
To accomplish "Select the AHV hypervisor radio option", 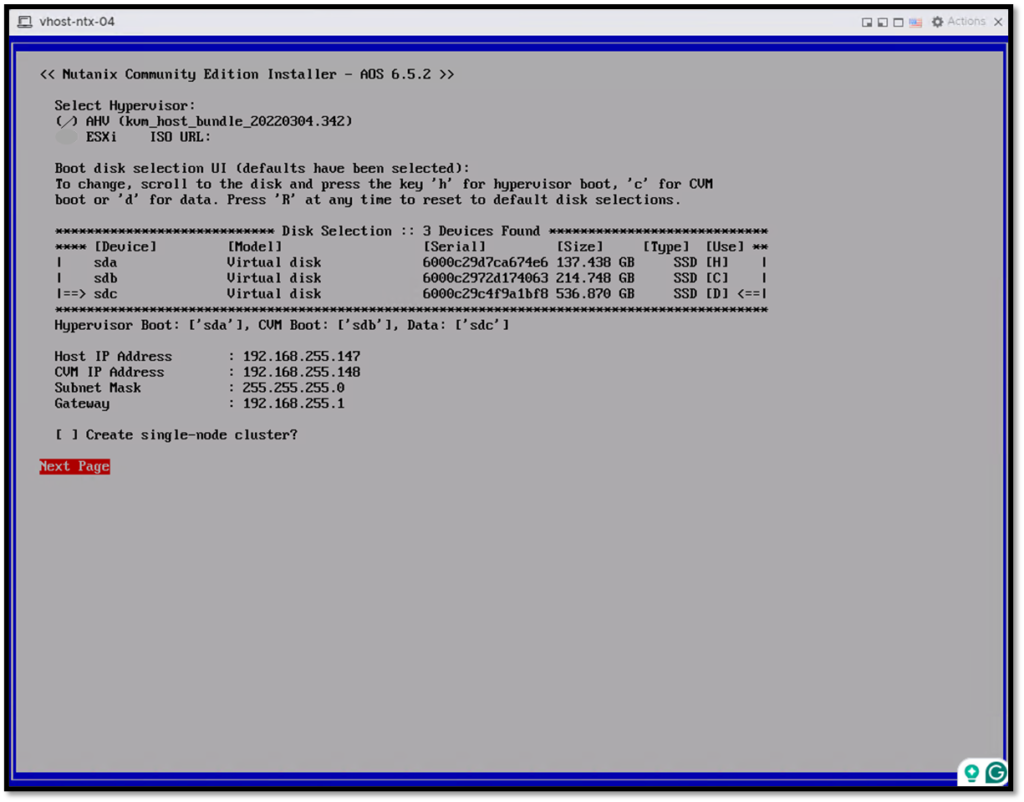I will (x=67, y=121).
